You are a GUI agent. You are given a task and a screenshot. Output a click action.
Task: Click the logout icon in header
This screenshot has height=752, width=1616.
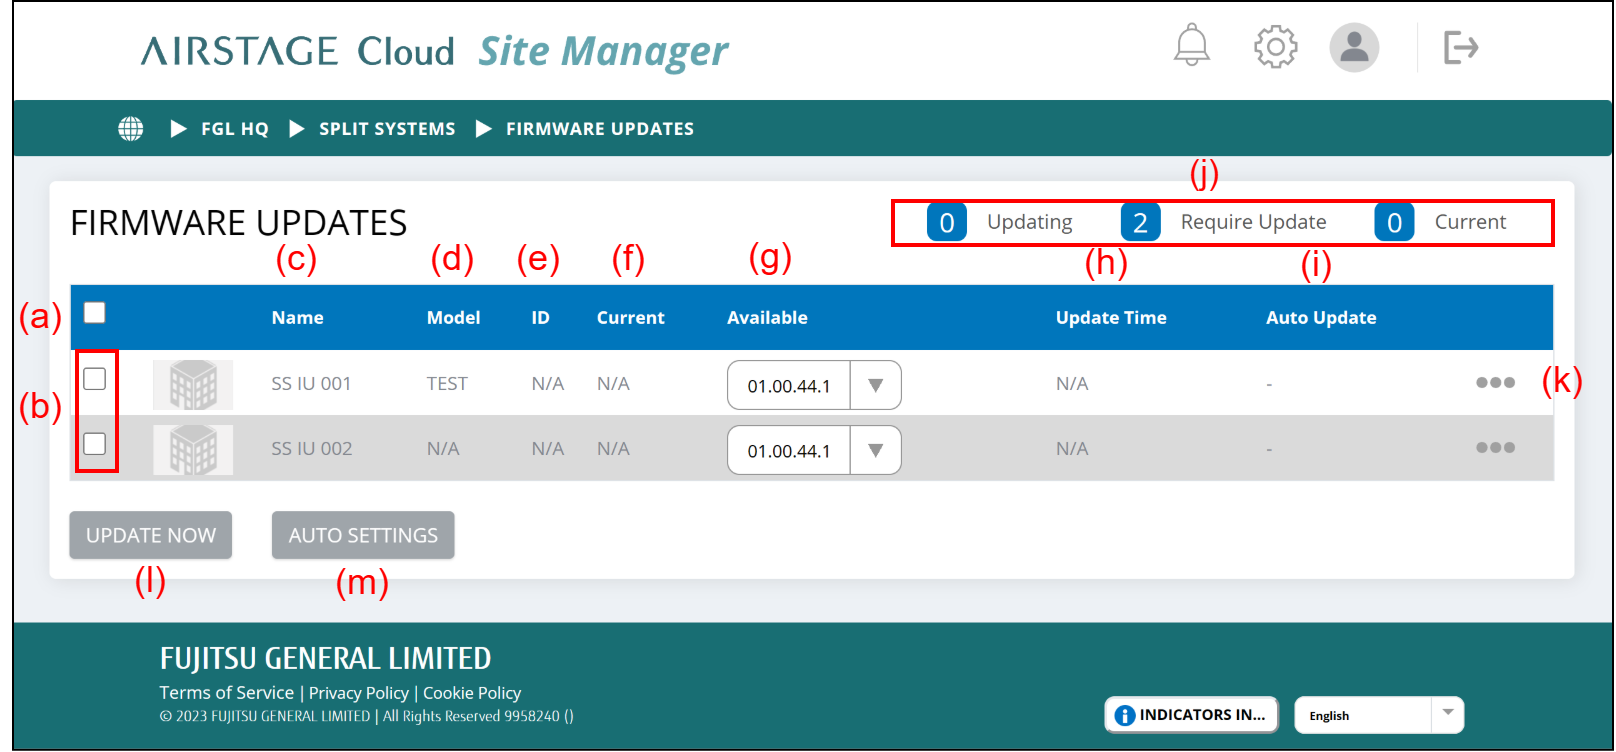(1460, 47)
